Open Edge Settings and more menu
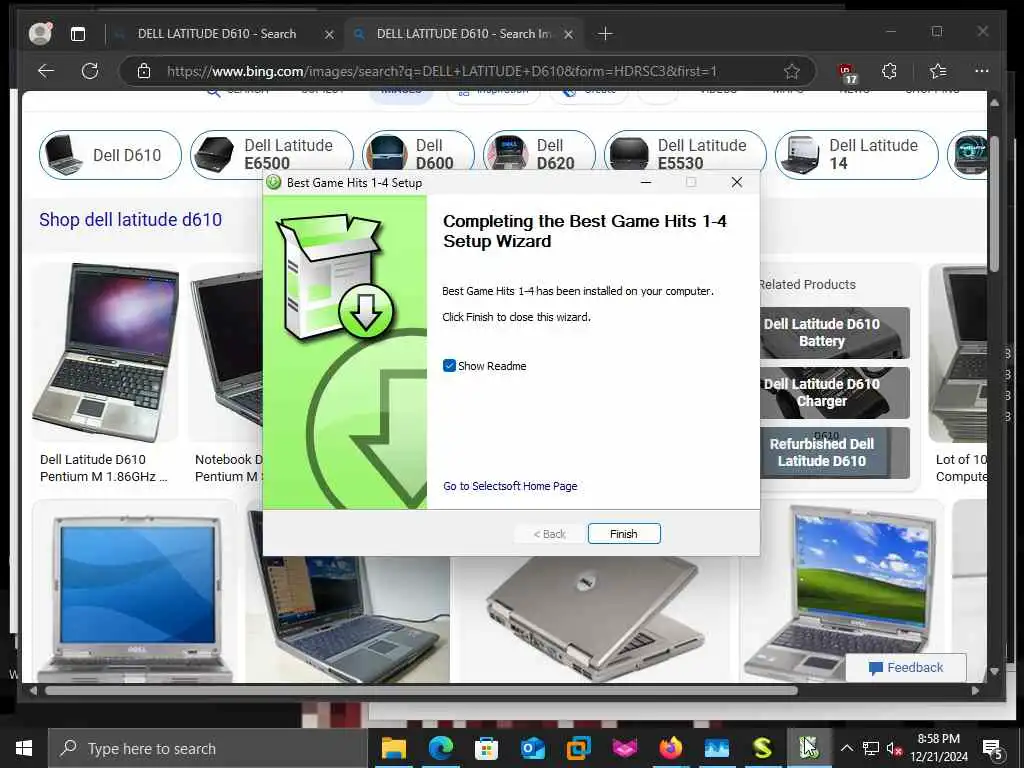Viewport: 1024px width, 768px height. (982, 71)
